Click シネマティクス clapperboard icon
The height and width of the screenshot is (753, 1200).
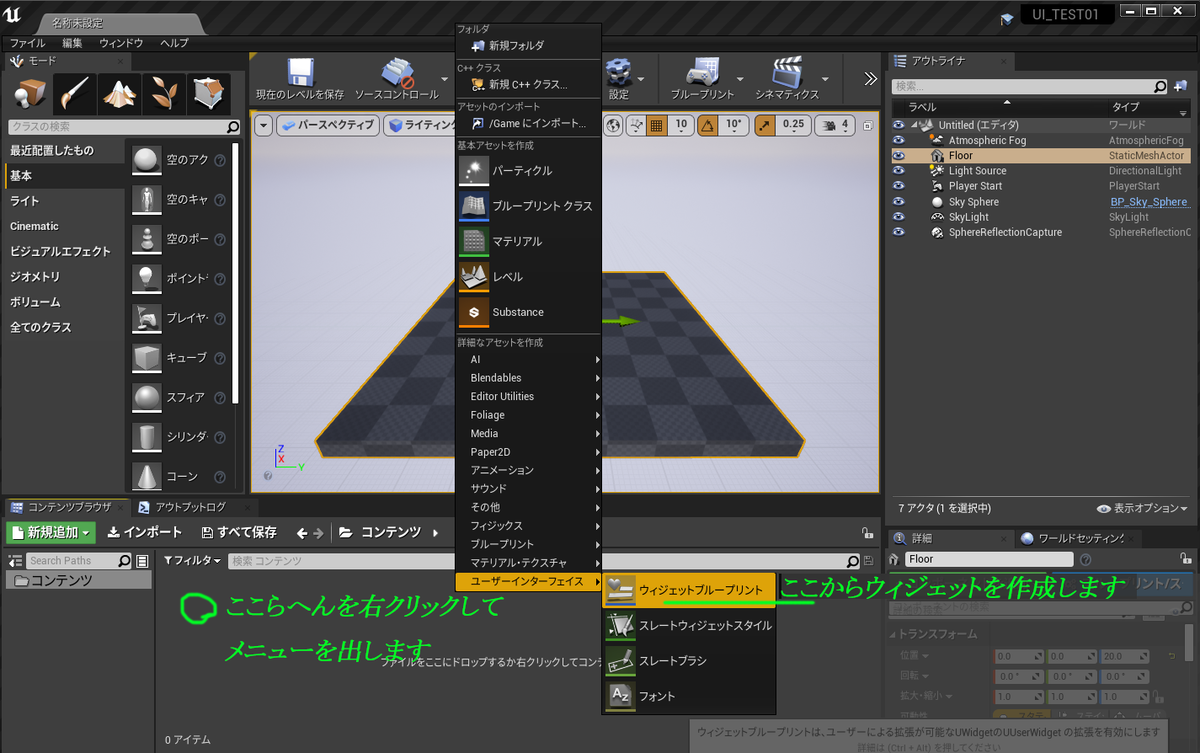(787, 72)
